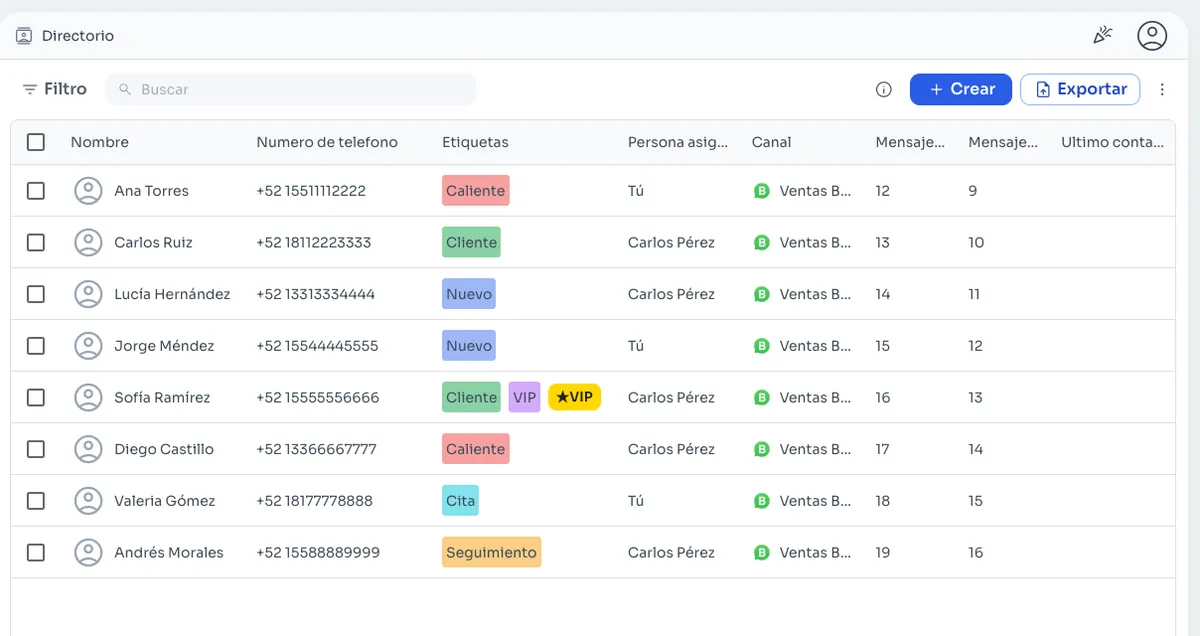The image size is (1200, 636).
Task: Check the Diego Castillo row checkbox
Action: pos(36,449)
